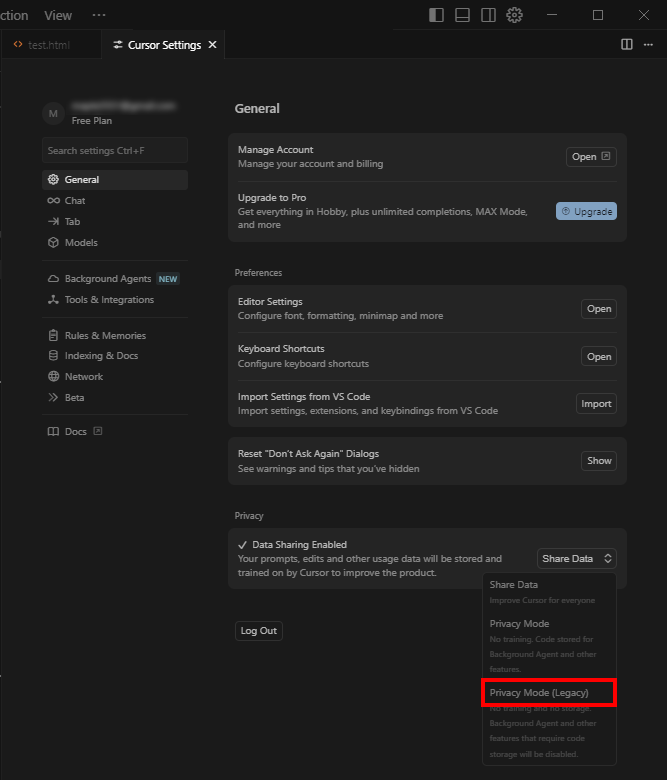Open Tools & Integrations settings
Viewport: 667px width, 780px height.
pos(115,299)
